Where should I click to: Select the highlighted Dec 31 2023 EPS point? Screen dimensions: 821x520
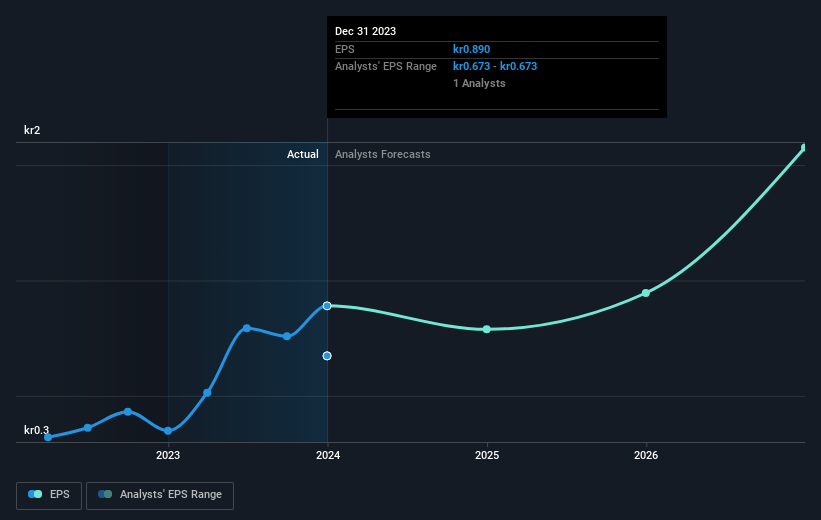click(327, 306)
